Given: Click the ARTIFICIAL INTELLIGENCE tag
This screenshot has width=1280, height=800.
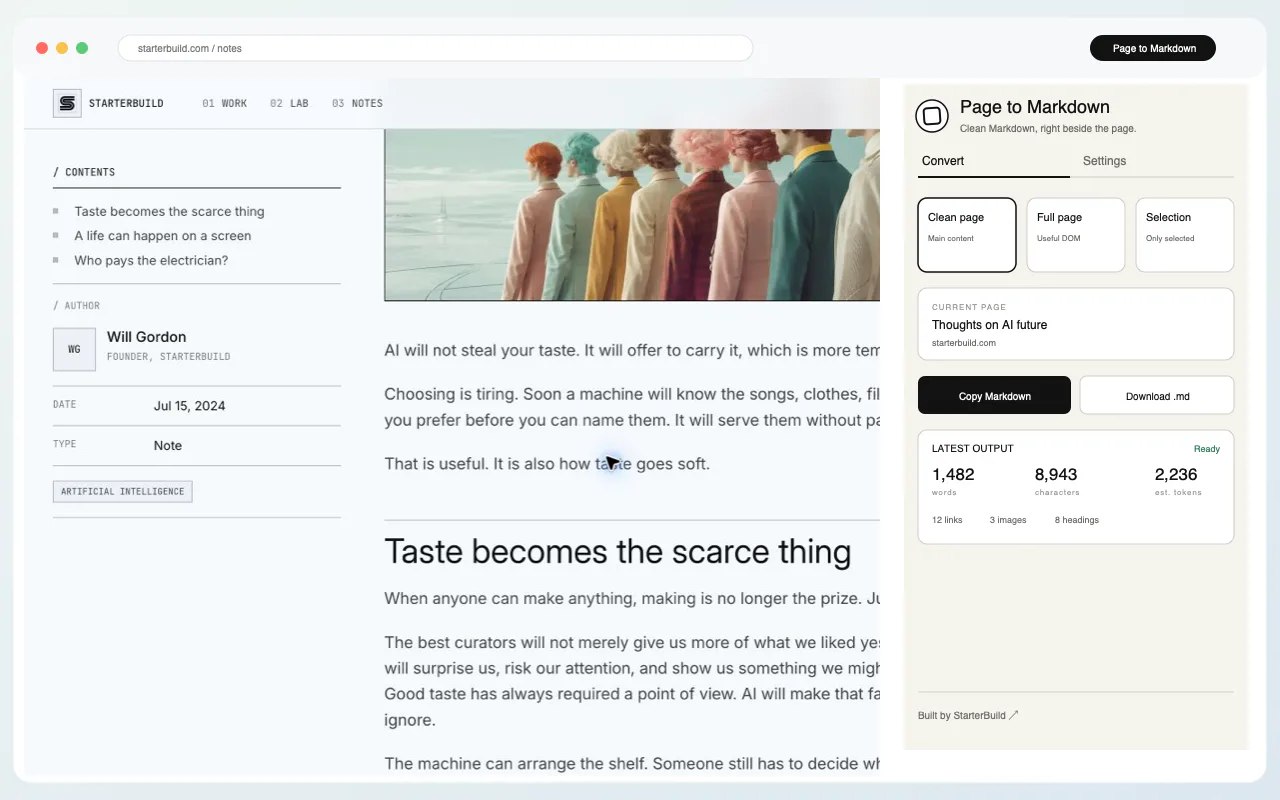Looking at the screenshot, I should (122, 492).
